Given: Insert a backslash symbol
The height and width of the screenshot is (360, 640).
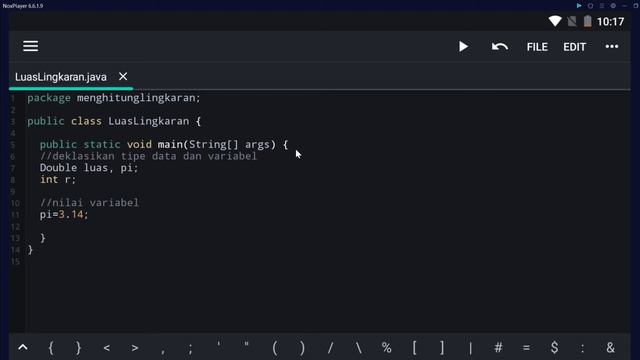Looking at the screenshot, I should 358,348.
